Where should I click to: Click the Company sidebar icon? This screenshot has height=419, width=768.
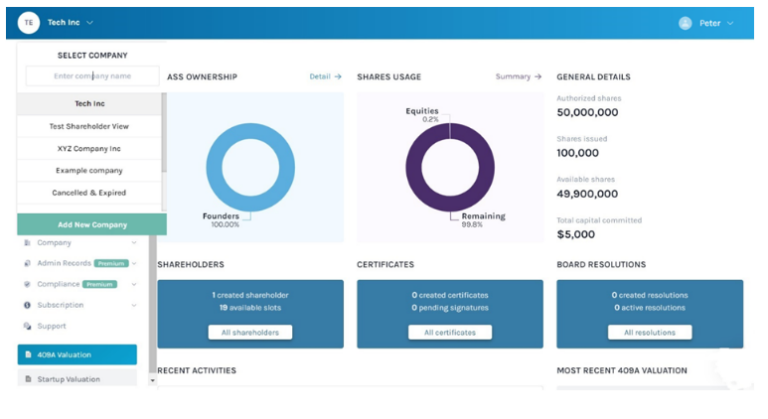click(27, 243)
